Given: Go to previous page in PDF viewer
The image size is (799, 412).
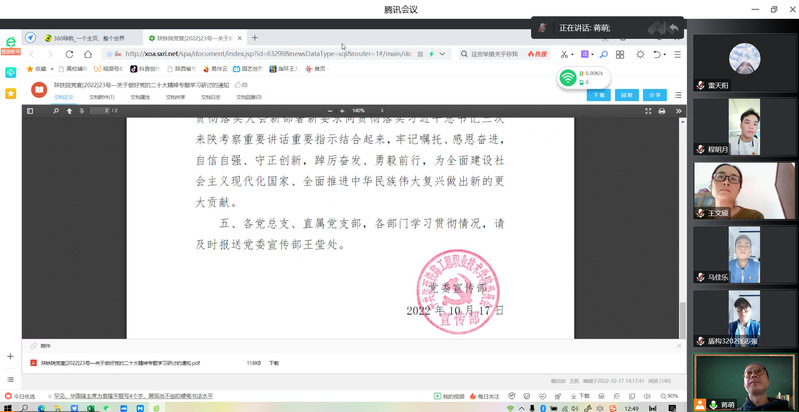Looking at the screenshot, I should pyautogui.click(x=68, y=111).
